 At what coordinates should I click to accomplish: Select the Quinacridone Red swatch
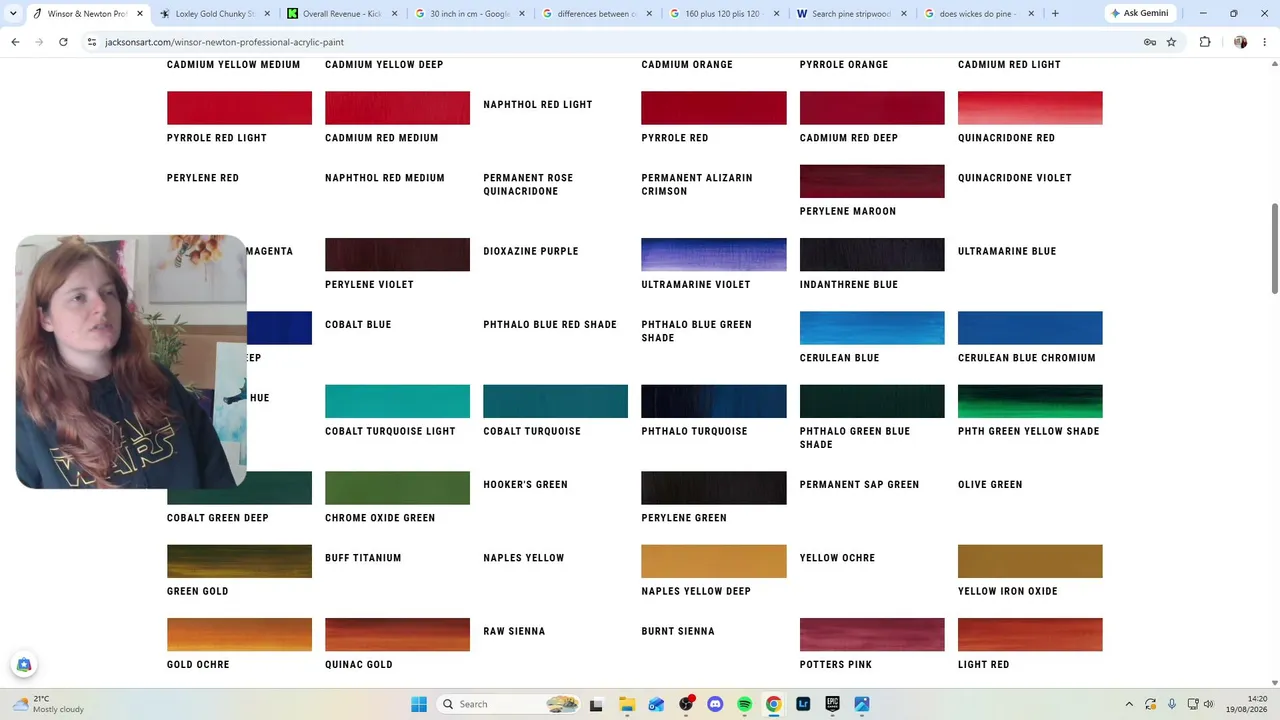click(x=1030, y=108)
